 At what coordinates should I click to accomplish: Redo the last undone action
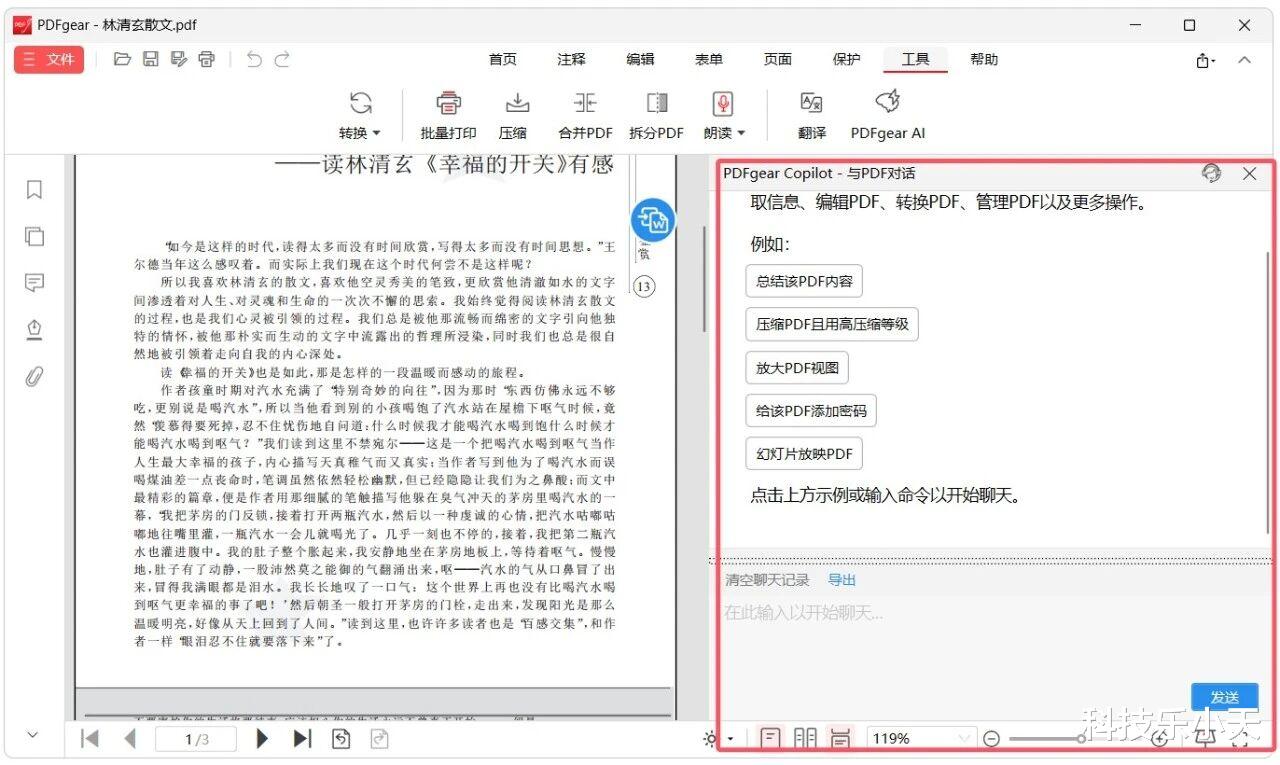click(x=282, y=59)
